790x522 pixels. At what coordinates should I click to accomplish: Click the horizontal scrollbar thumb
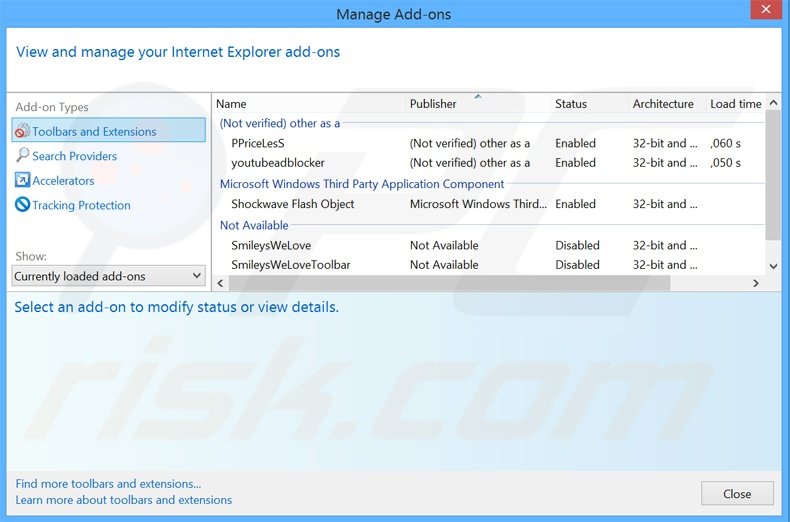click(449, 283)
